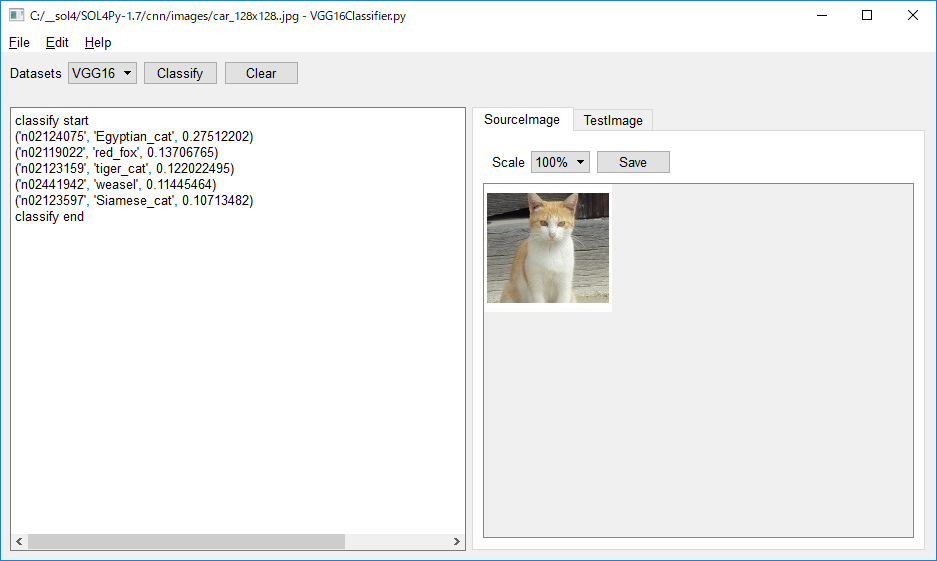Open the Edit menu

[57, 42]
